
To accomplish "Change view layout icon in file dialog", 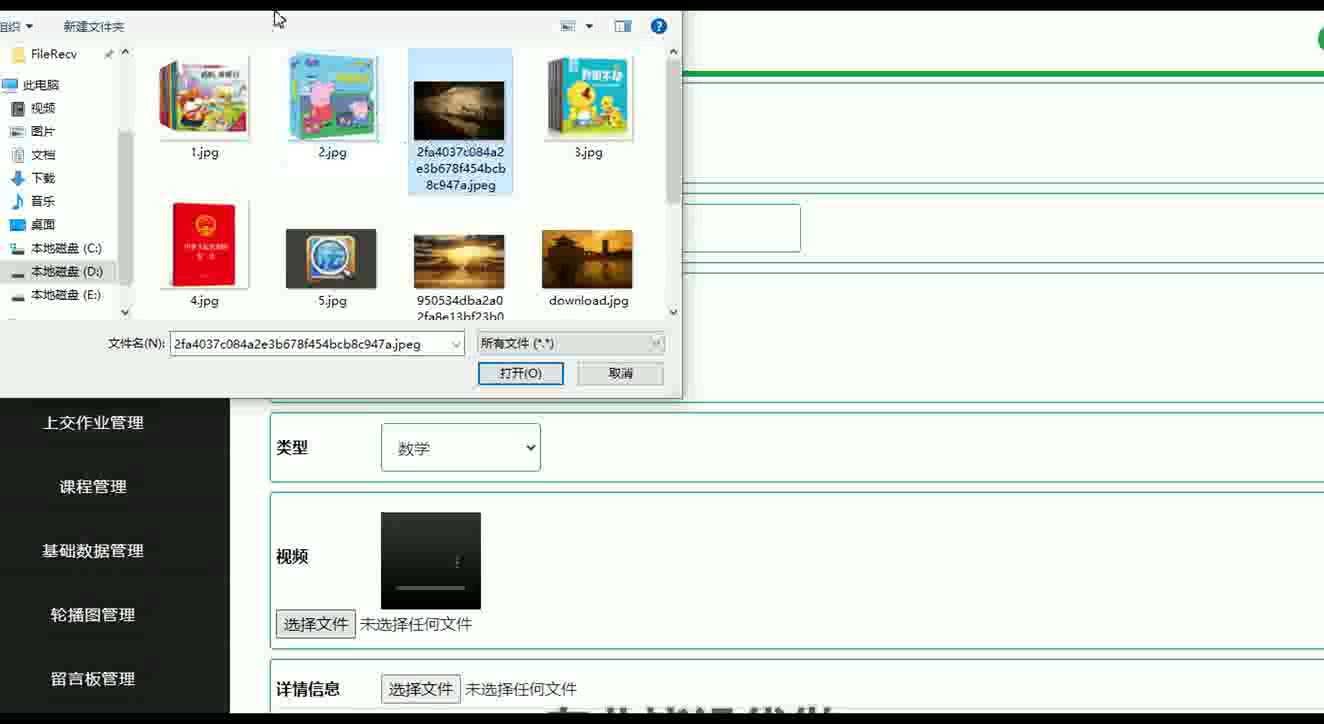I will click(568, 26).
